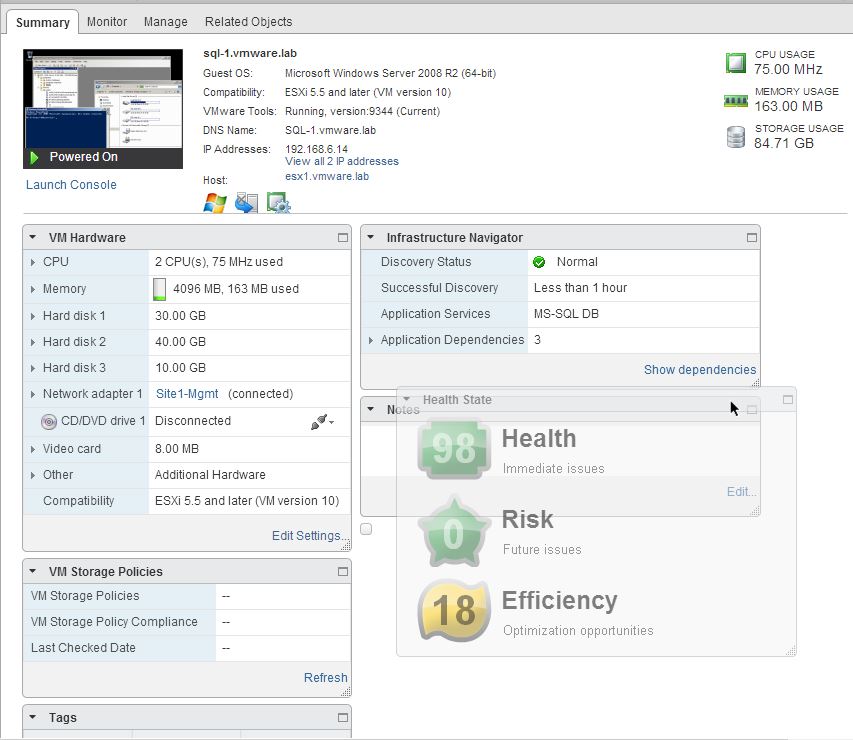Click the Risk 0 star badge

(x=452, y=532)
